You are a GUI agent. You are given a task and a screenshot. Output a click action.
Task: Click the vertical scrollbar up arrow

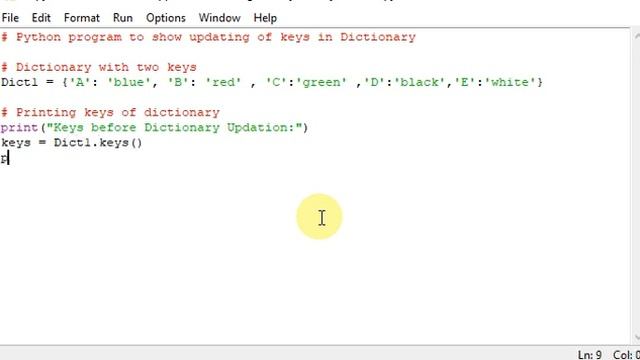pos(637,36)
